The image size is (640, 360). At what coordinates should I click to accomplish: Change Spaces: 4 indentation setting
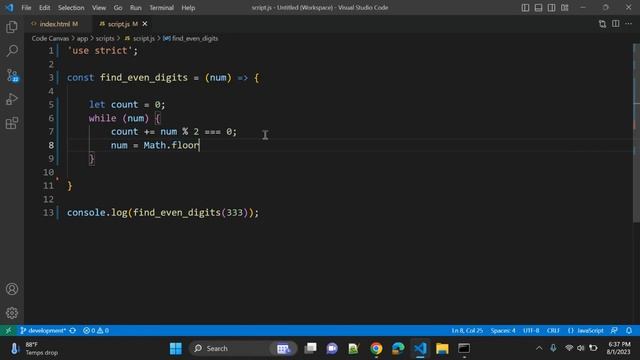tap(503, 330)
